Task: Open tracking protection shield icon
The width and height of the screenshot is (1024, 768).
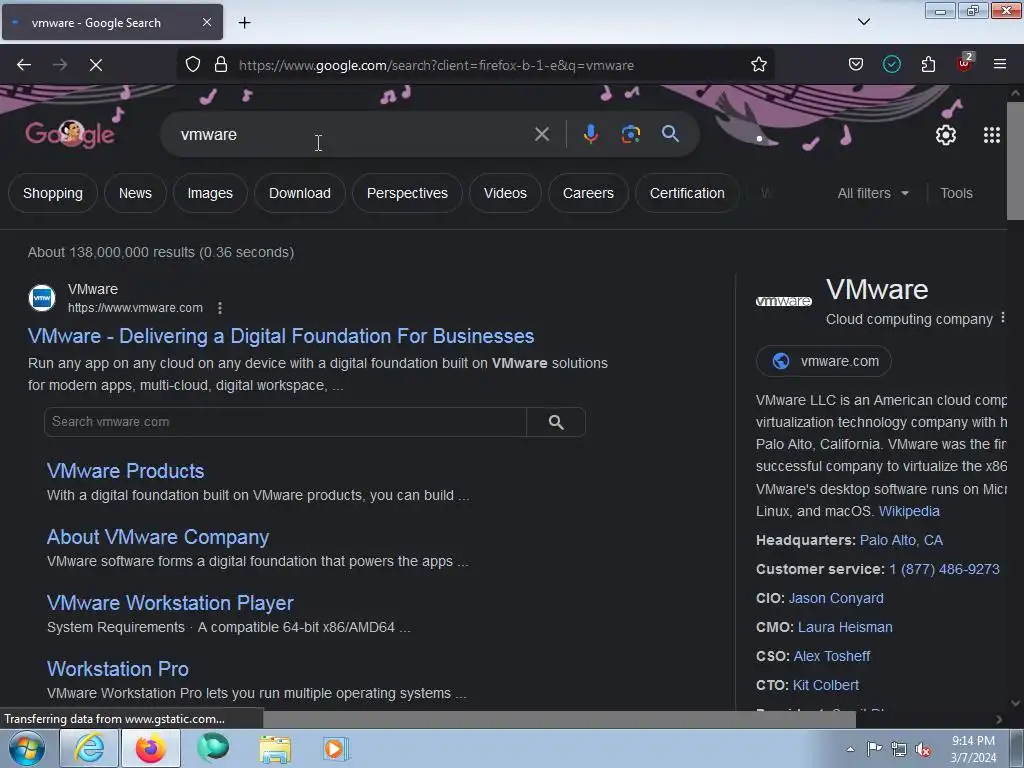Action: (193, 65)
